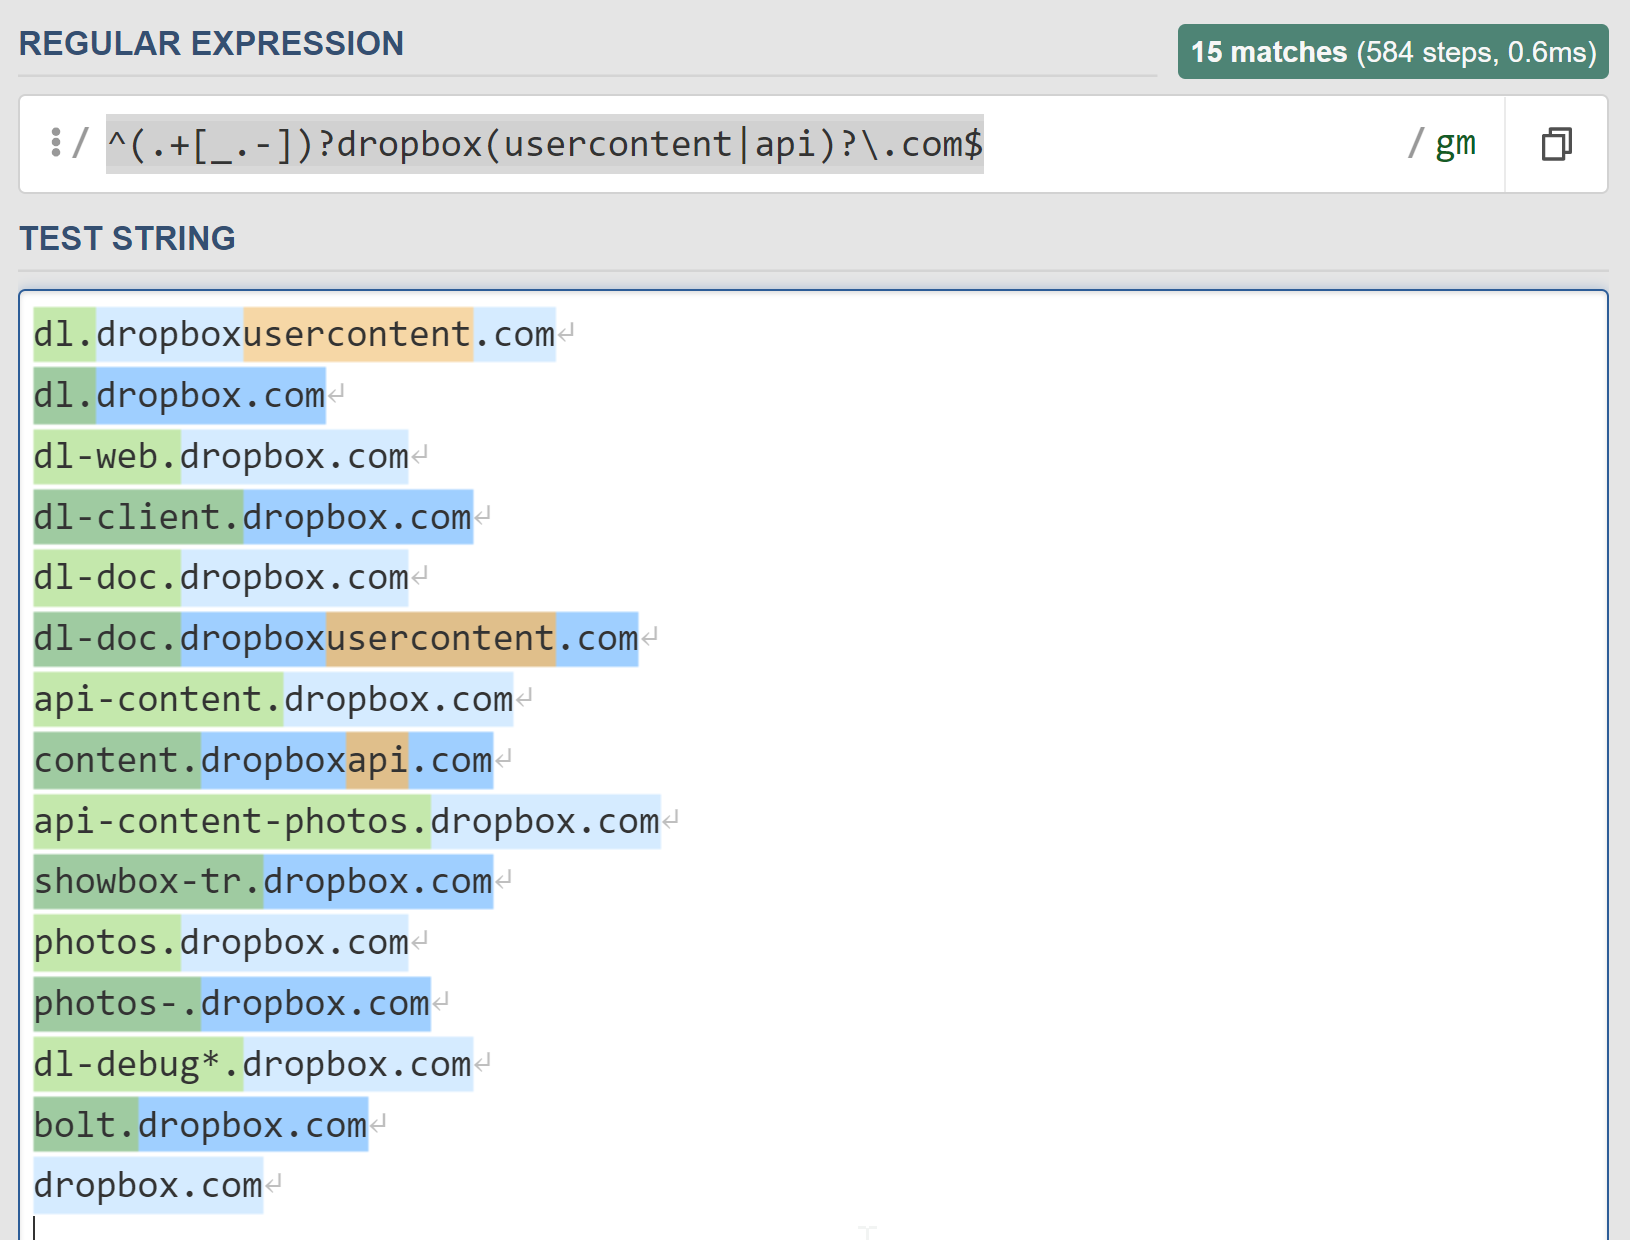Click the line 'dl-client.dropbox.com'
Screen dimensions: 1630x1240
pyautogui.click(x=253, y=517)
